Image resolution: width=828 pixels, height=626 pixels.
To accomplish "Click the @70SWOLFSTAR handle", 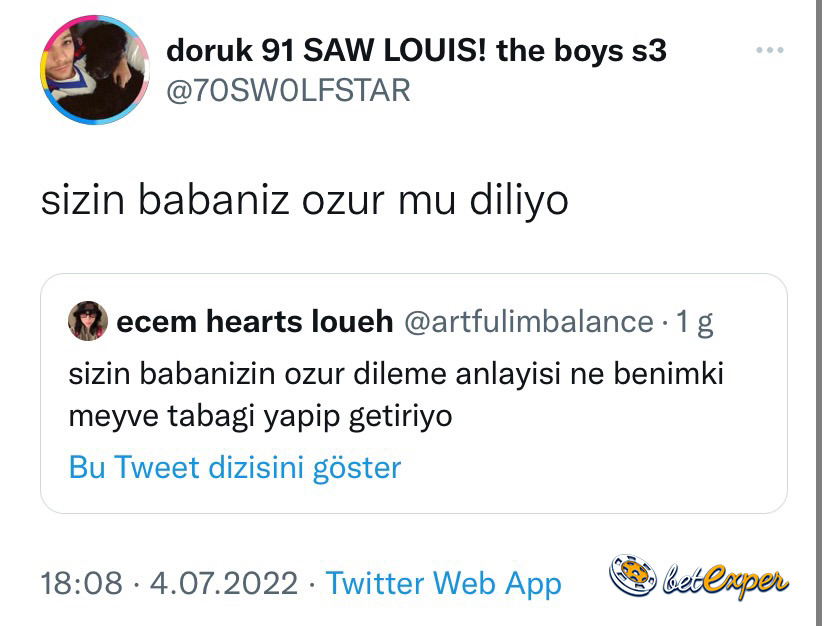I will [288, 90].
